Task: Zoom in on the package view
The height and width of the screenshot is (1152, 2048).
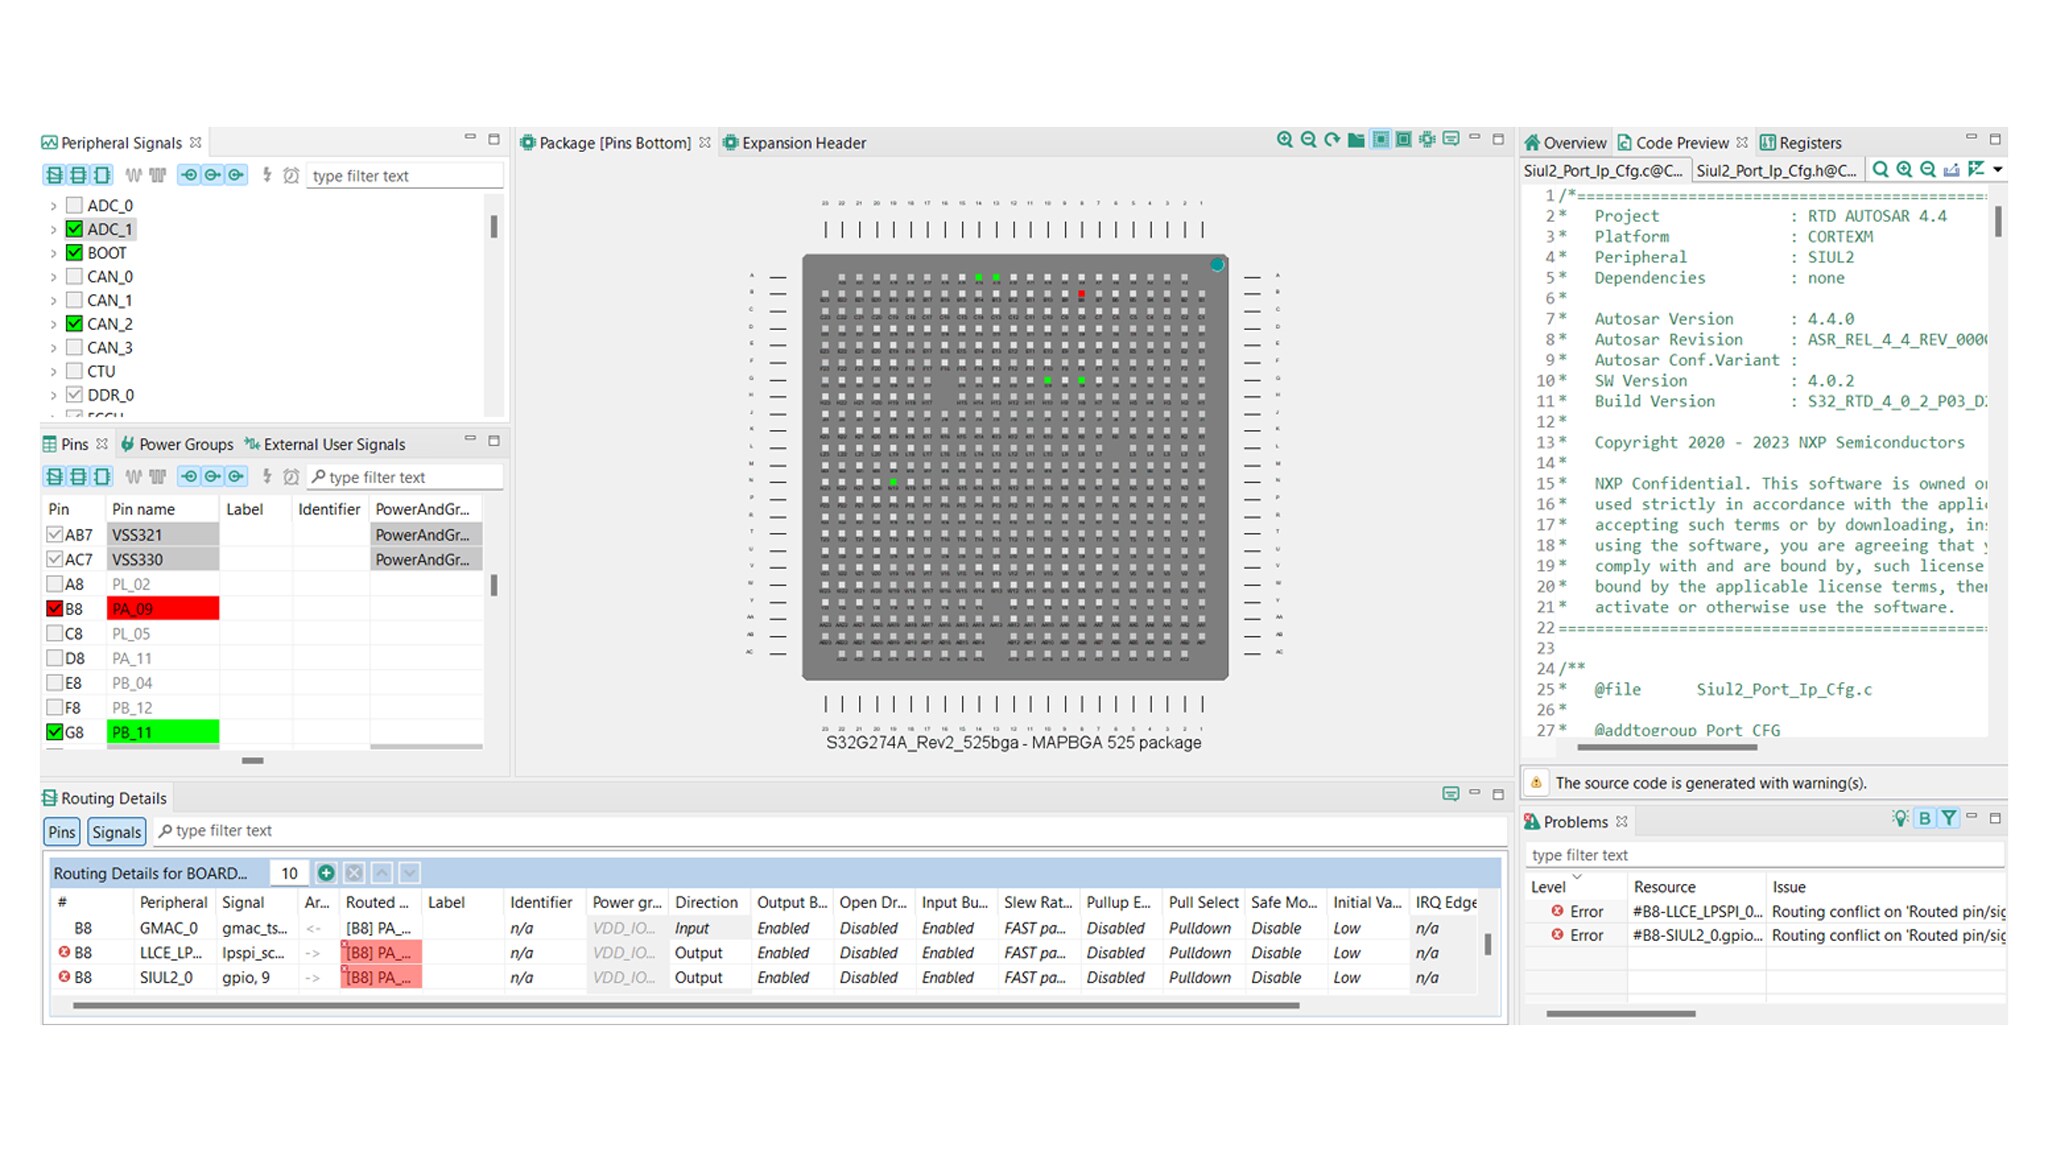Action: [1284, 140]
